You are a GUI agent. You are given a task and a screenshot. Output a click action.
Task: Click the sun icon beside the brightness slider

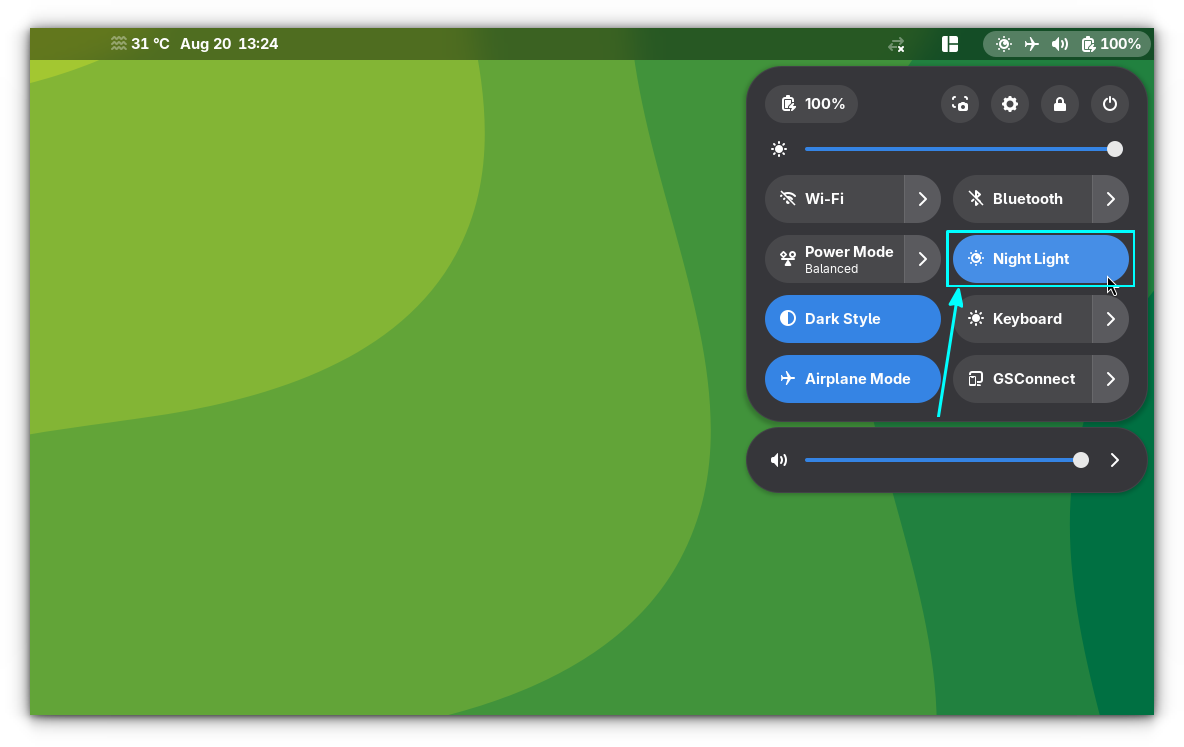tap(779, 149)
